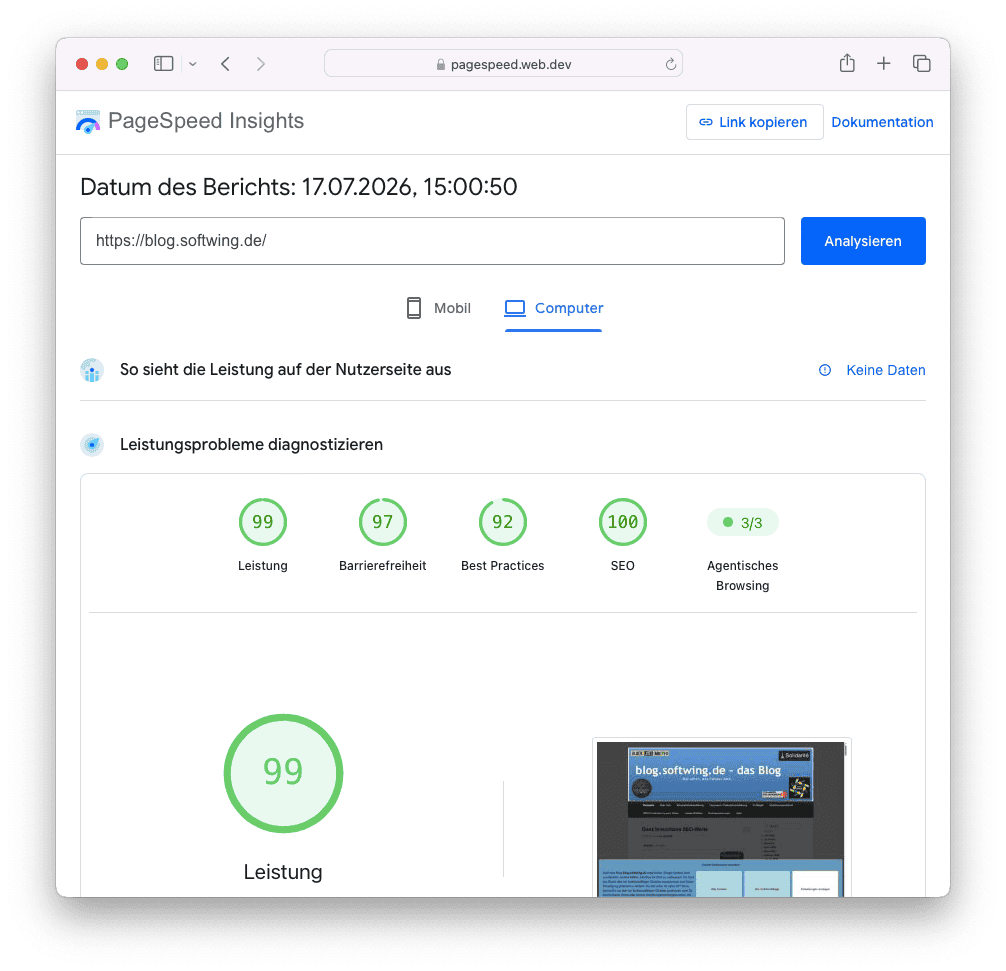
Task: Click the PageSpeed Insights title text
Action: 206,121
